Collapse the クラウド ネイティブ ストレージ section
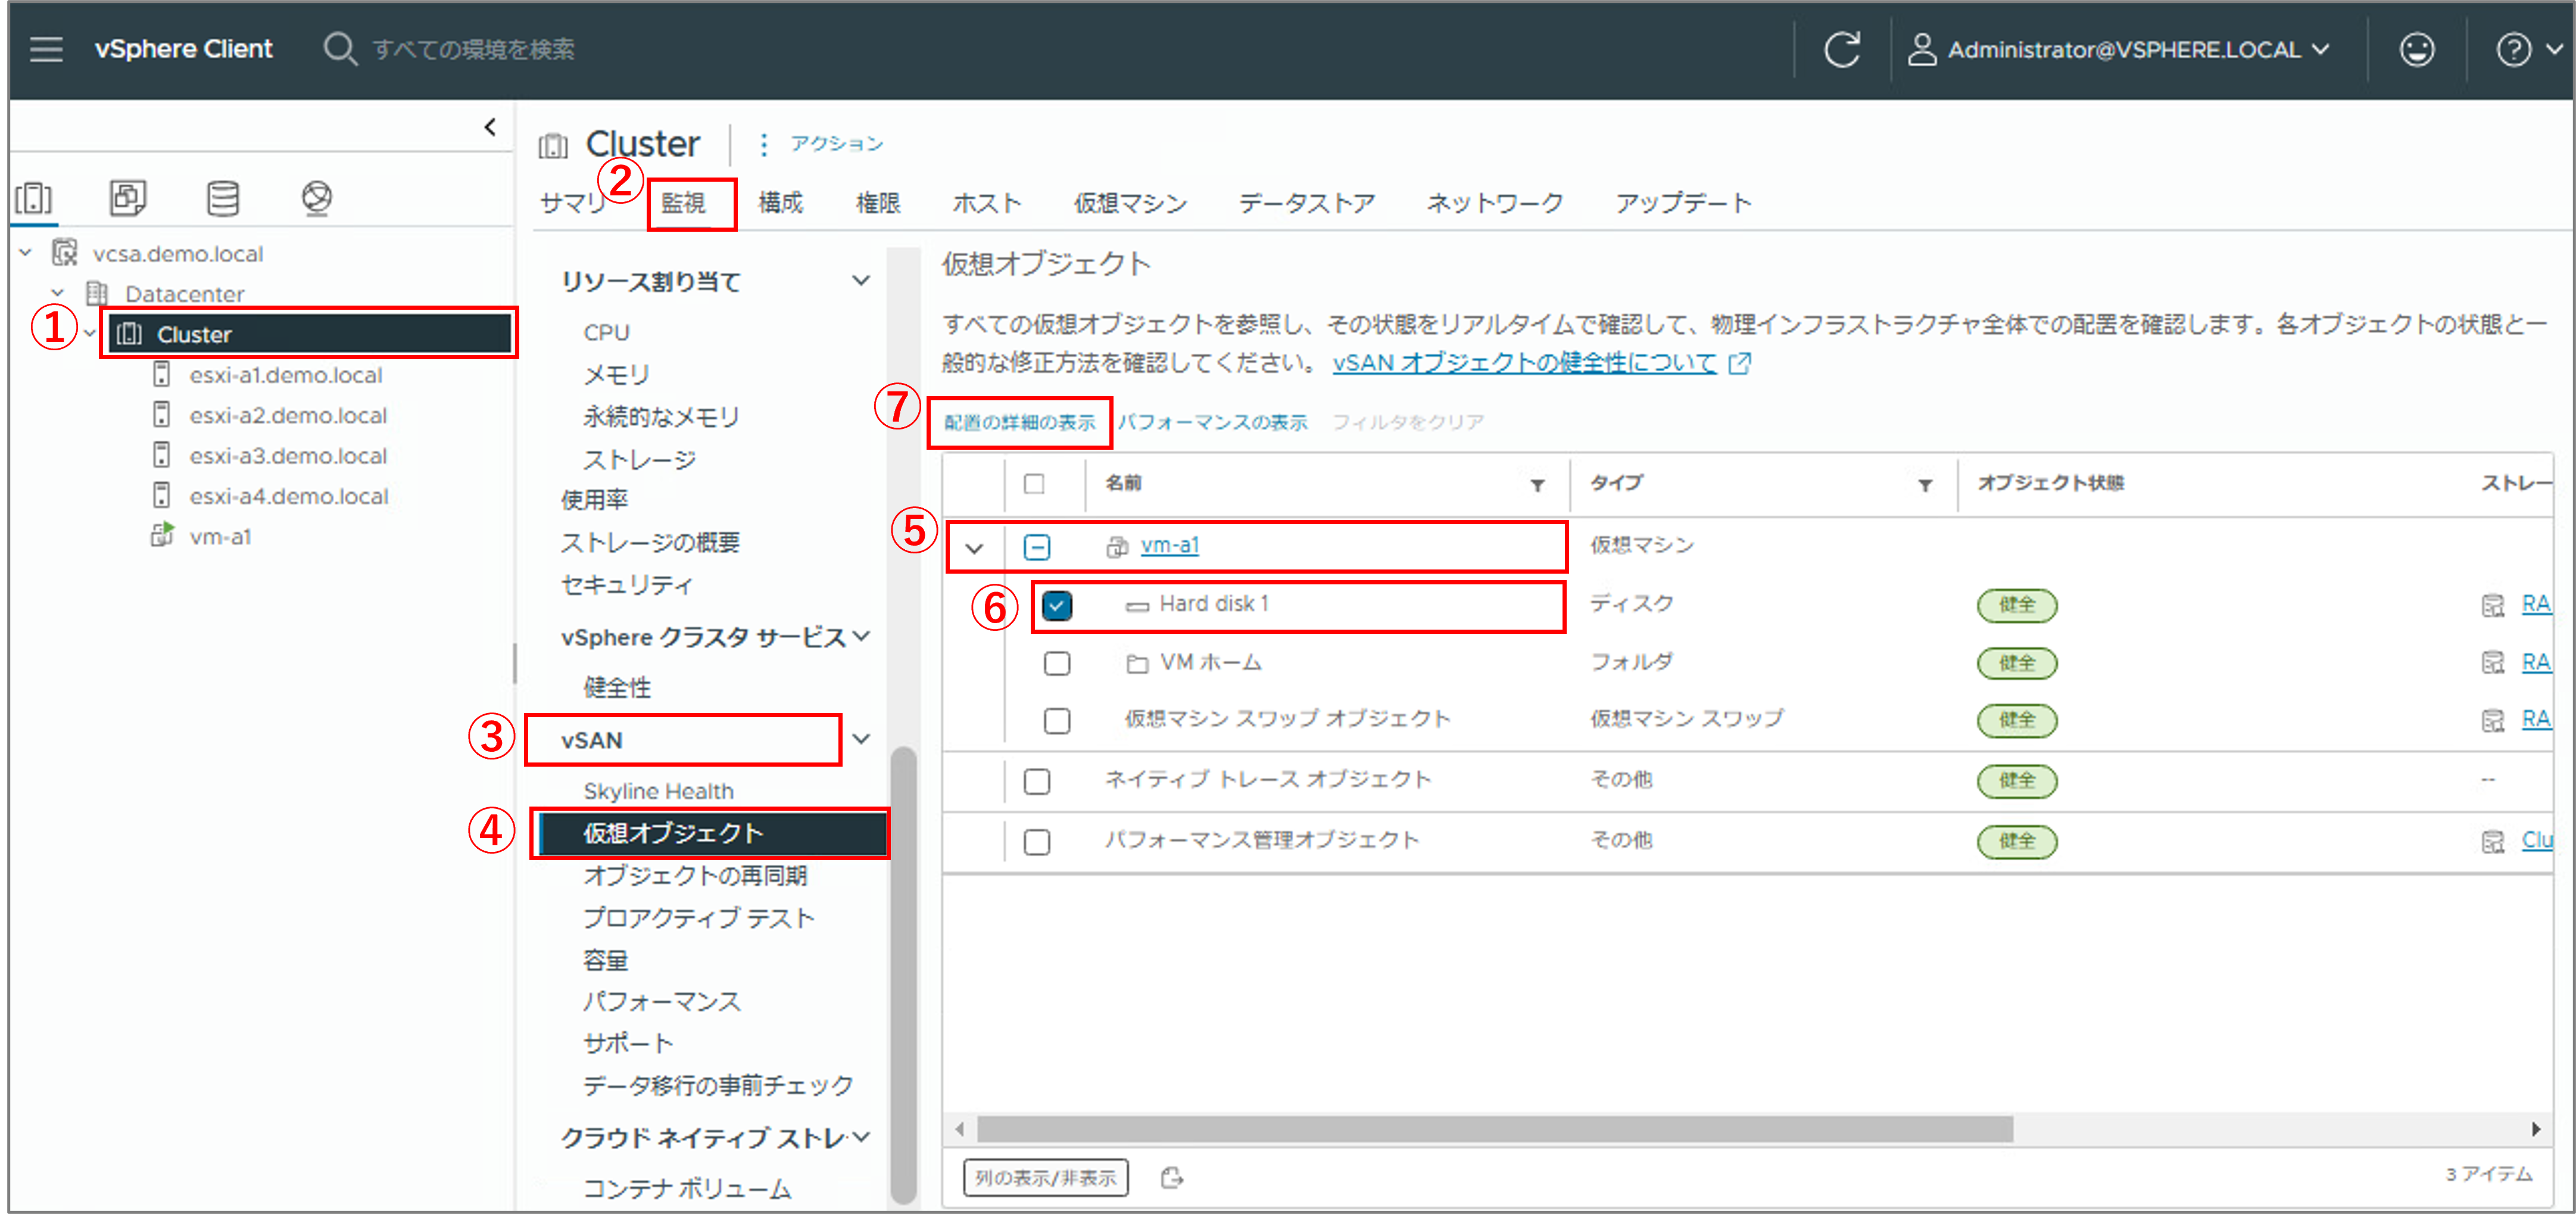Viewport: 2576px width, 1214px height. (x=861, y=1137)
